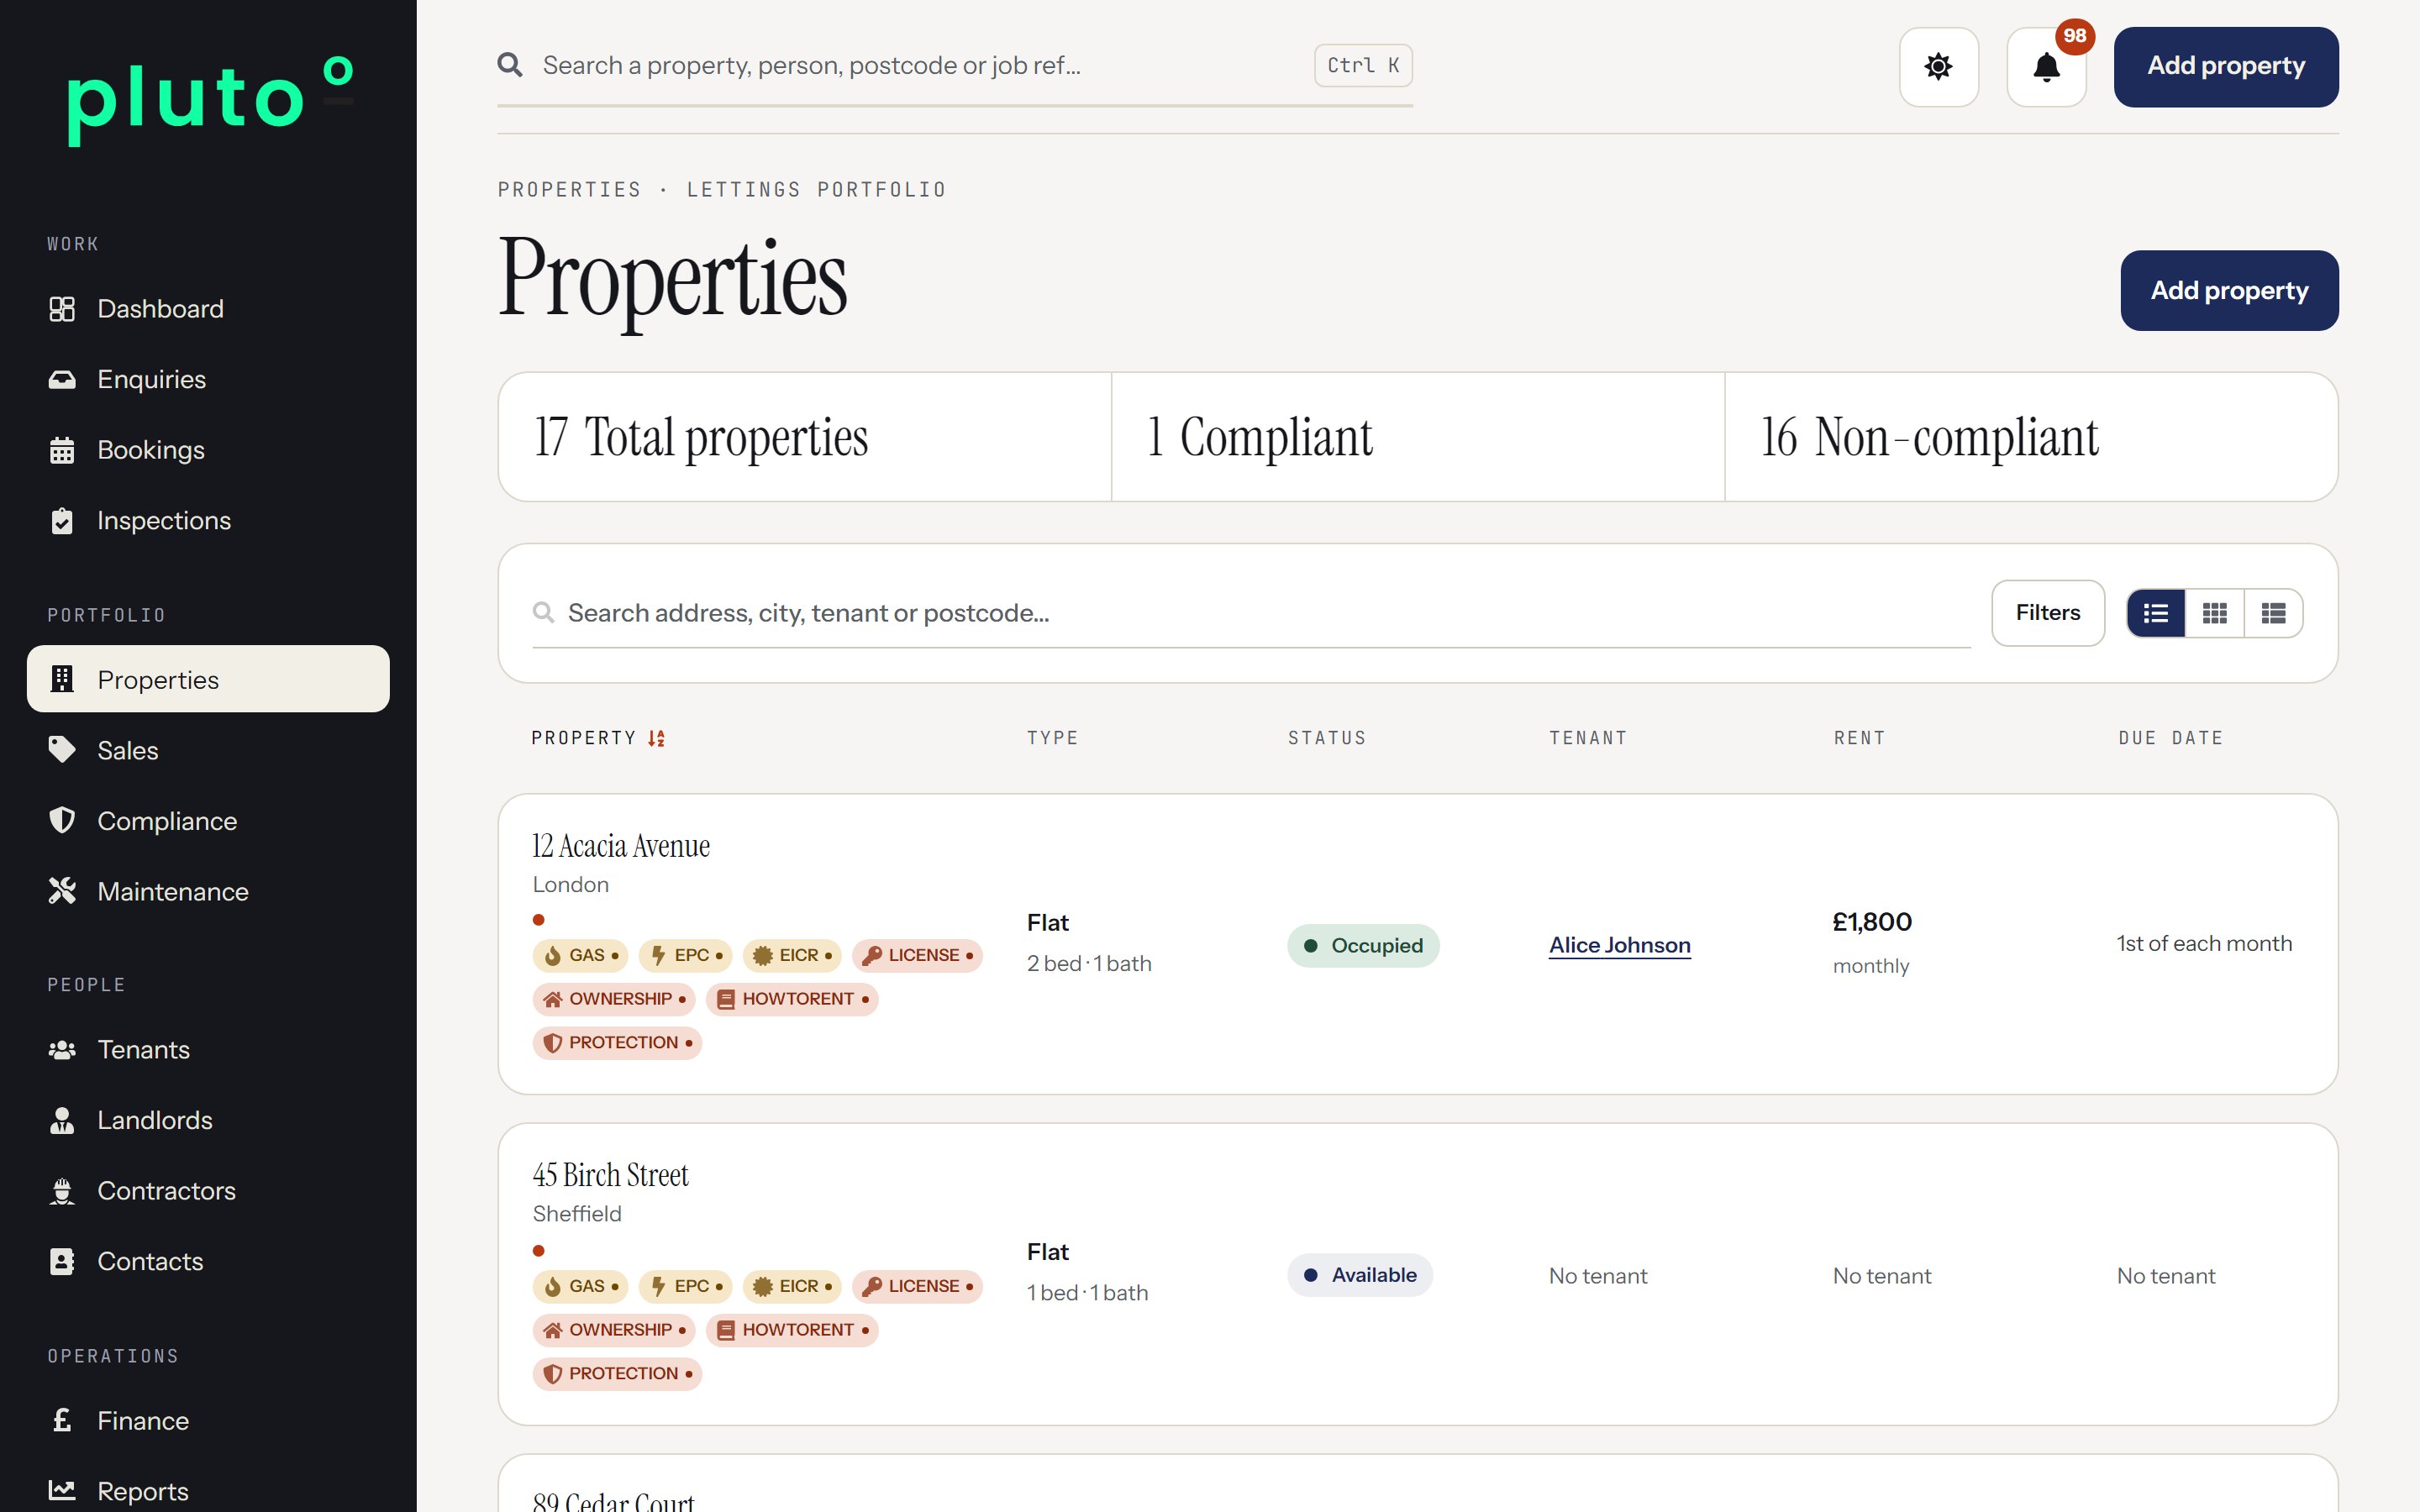Click the 17 Total properties stat
This screenshot has width=2420, height=1512.
[805, 437]
